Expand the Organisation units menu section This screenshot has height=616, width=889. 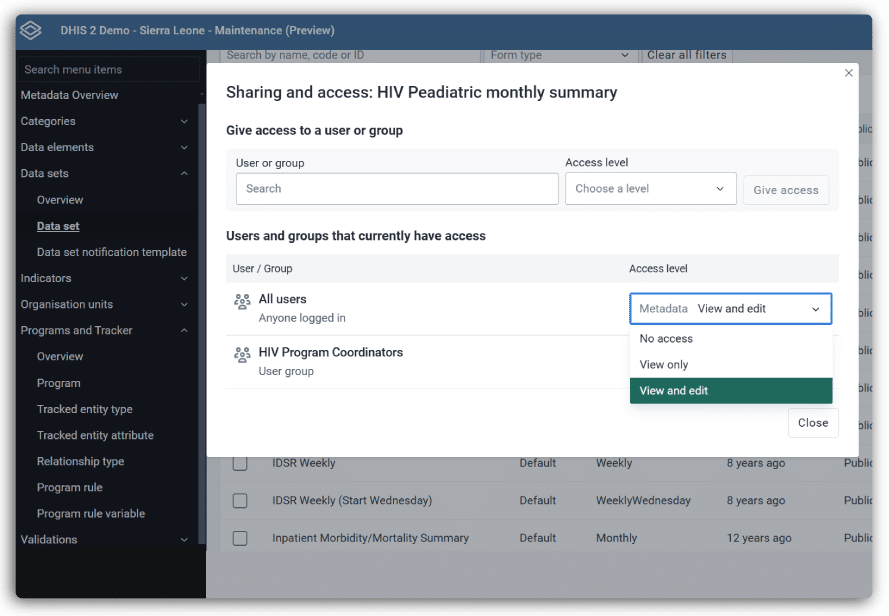(184, 305)
